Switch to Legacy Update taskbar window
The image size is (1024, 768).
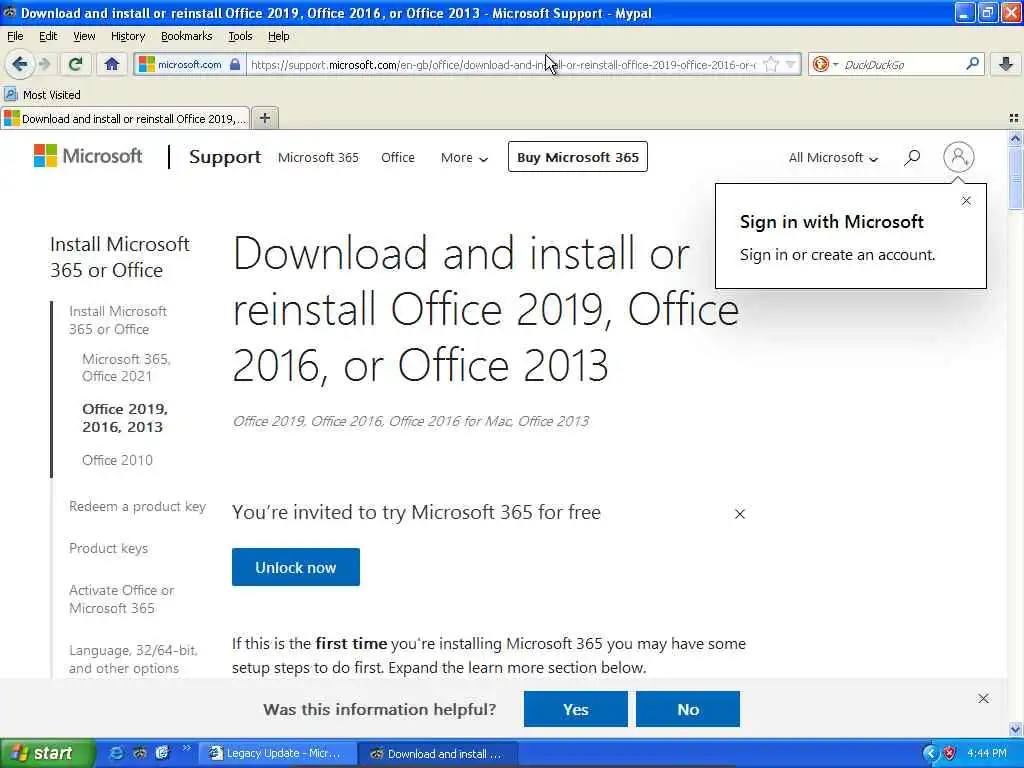point(276,754)
